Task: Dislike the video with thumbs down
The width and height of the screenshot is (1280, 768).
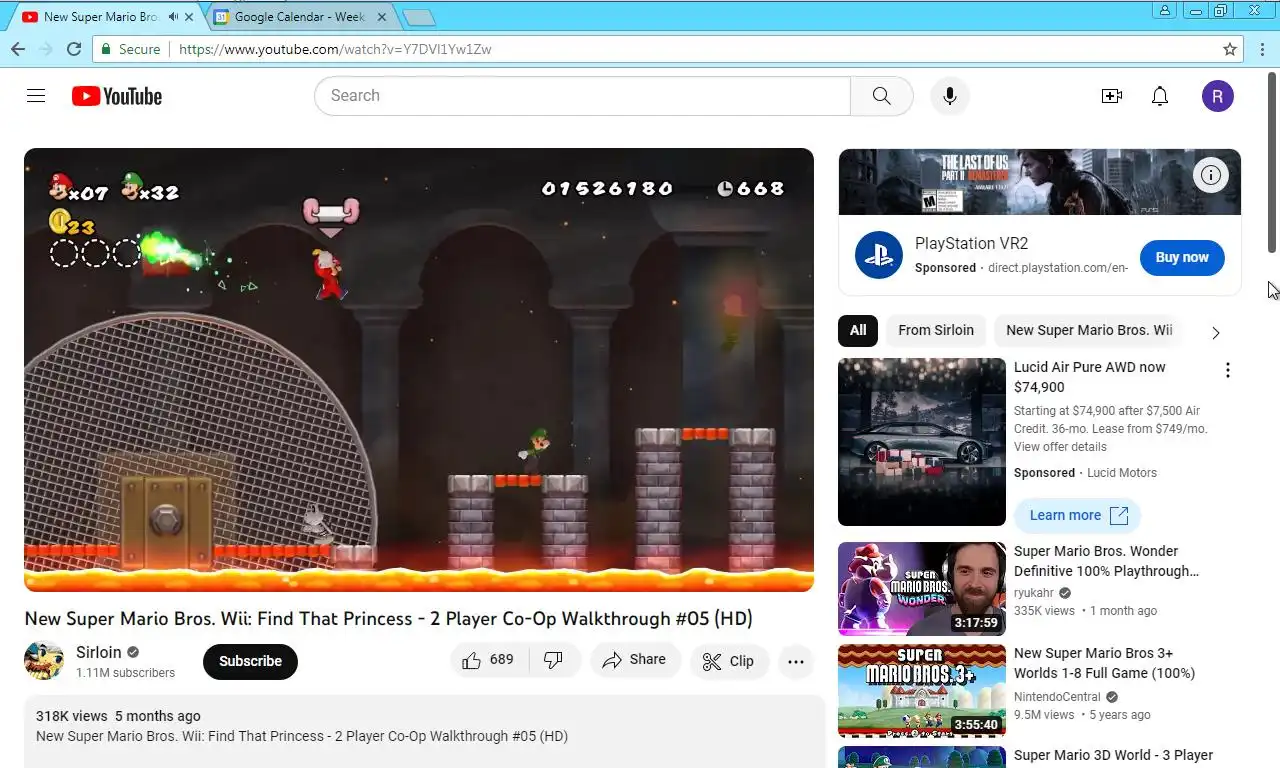Action: coord(553,660)
